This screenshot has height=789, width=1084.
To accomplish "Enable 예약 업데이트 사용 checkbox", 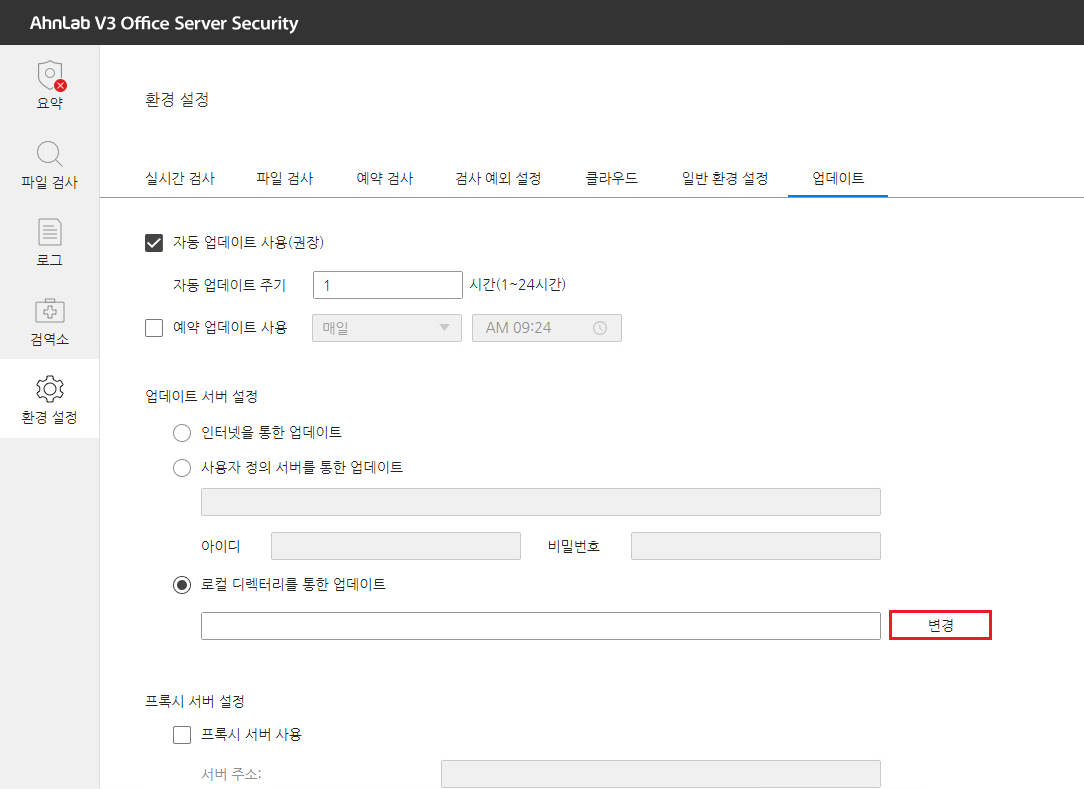I will [x=154, y=328].
